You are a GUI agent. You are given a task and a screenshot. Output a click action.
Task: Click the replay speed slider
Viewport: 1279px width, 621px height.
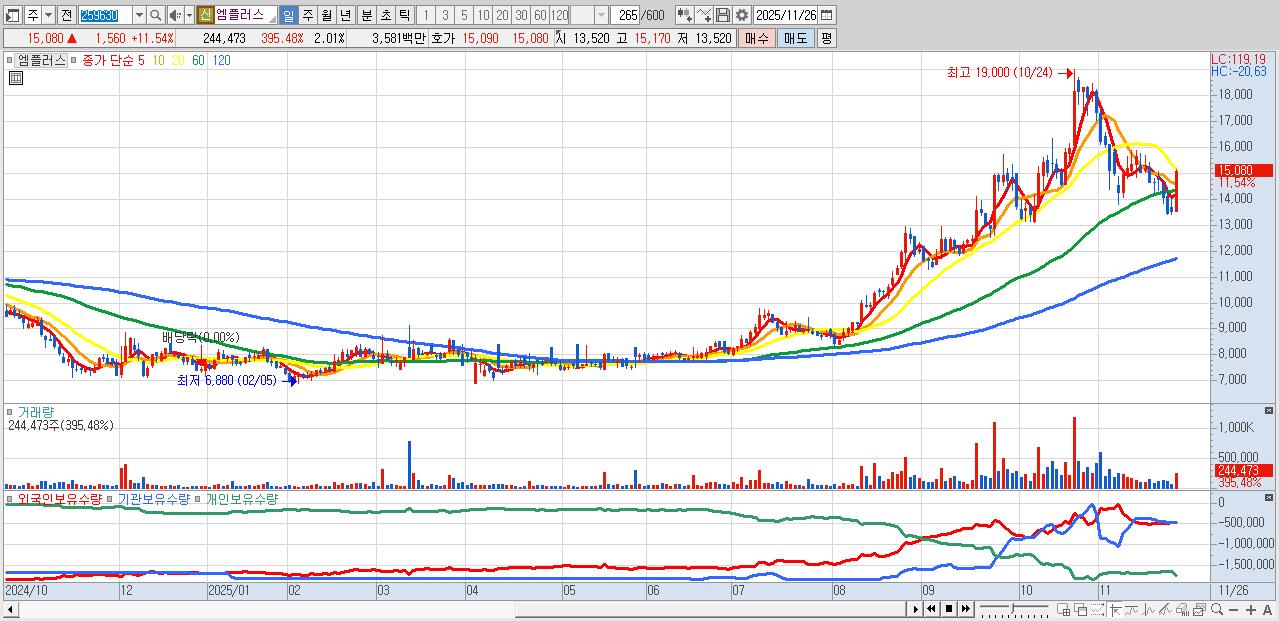(x=1014, y=609)
